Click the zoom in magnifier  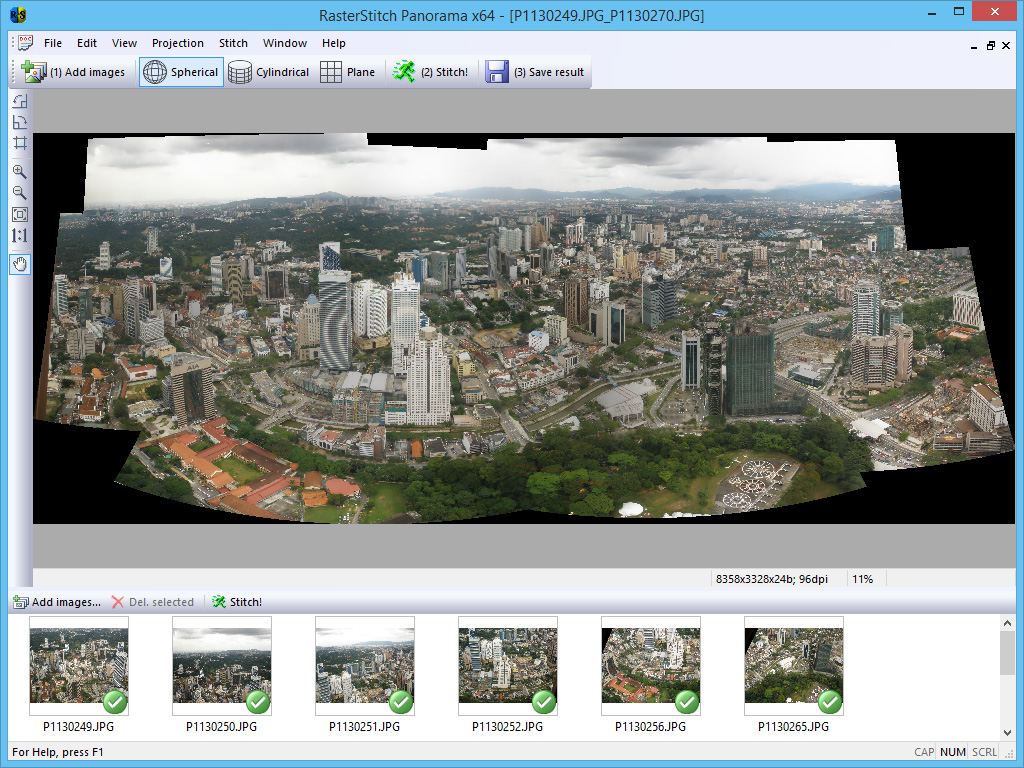[x=19, y=172]
